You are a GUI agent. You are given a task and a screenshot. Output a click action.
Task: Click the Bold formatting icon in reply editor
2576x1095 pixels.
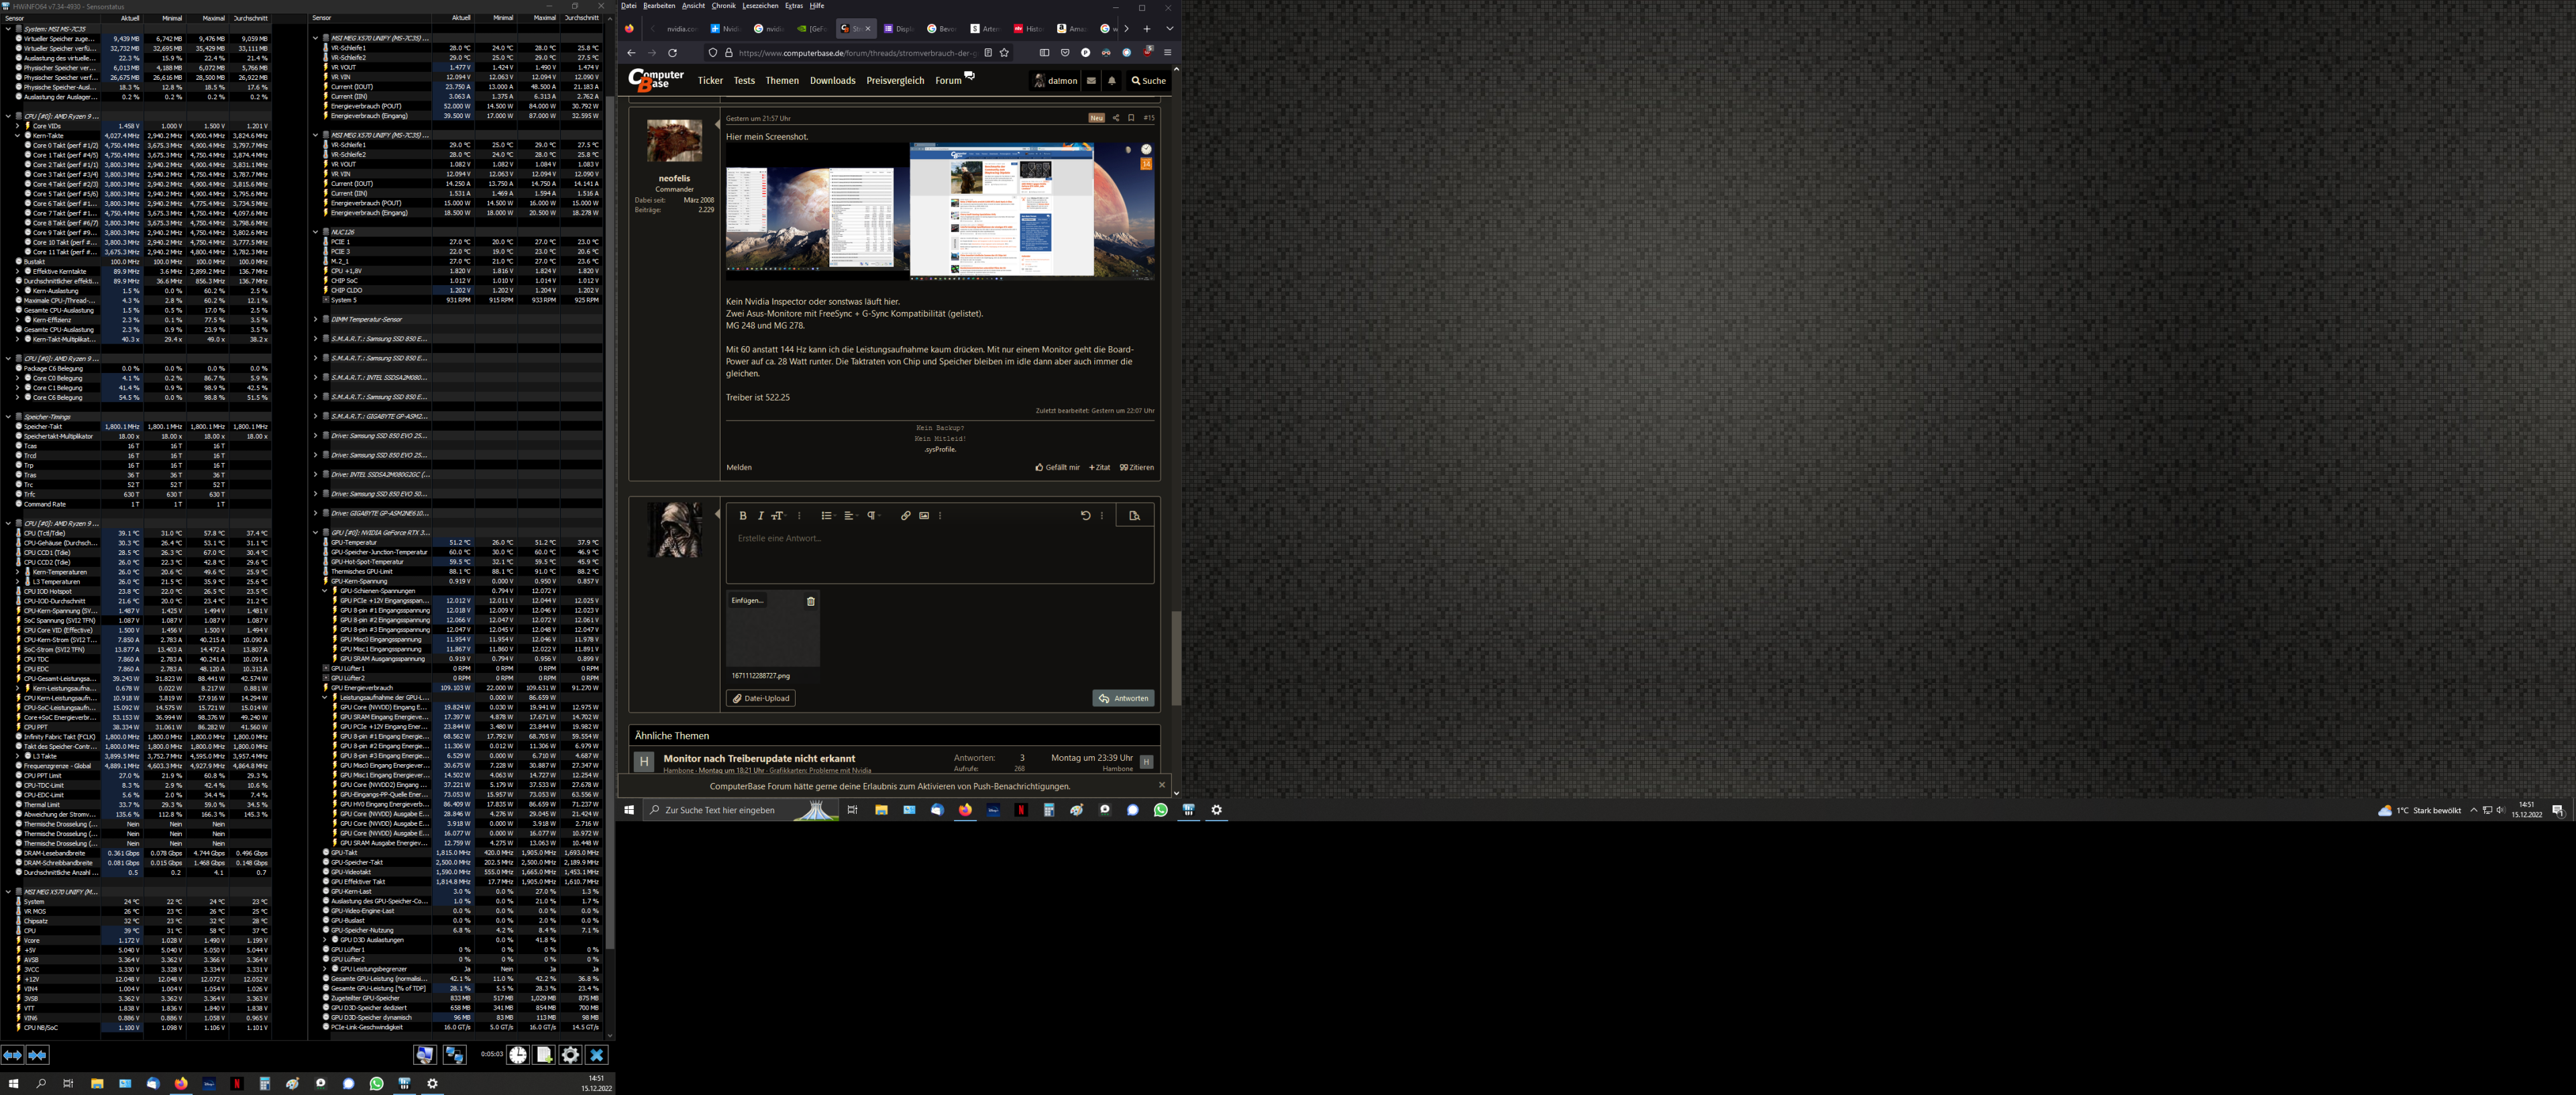coord(743,516)
